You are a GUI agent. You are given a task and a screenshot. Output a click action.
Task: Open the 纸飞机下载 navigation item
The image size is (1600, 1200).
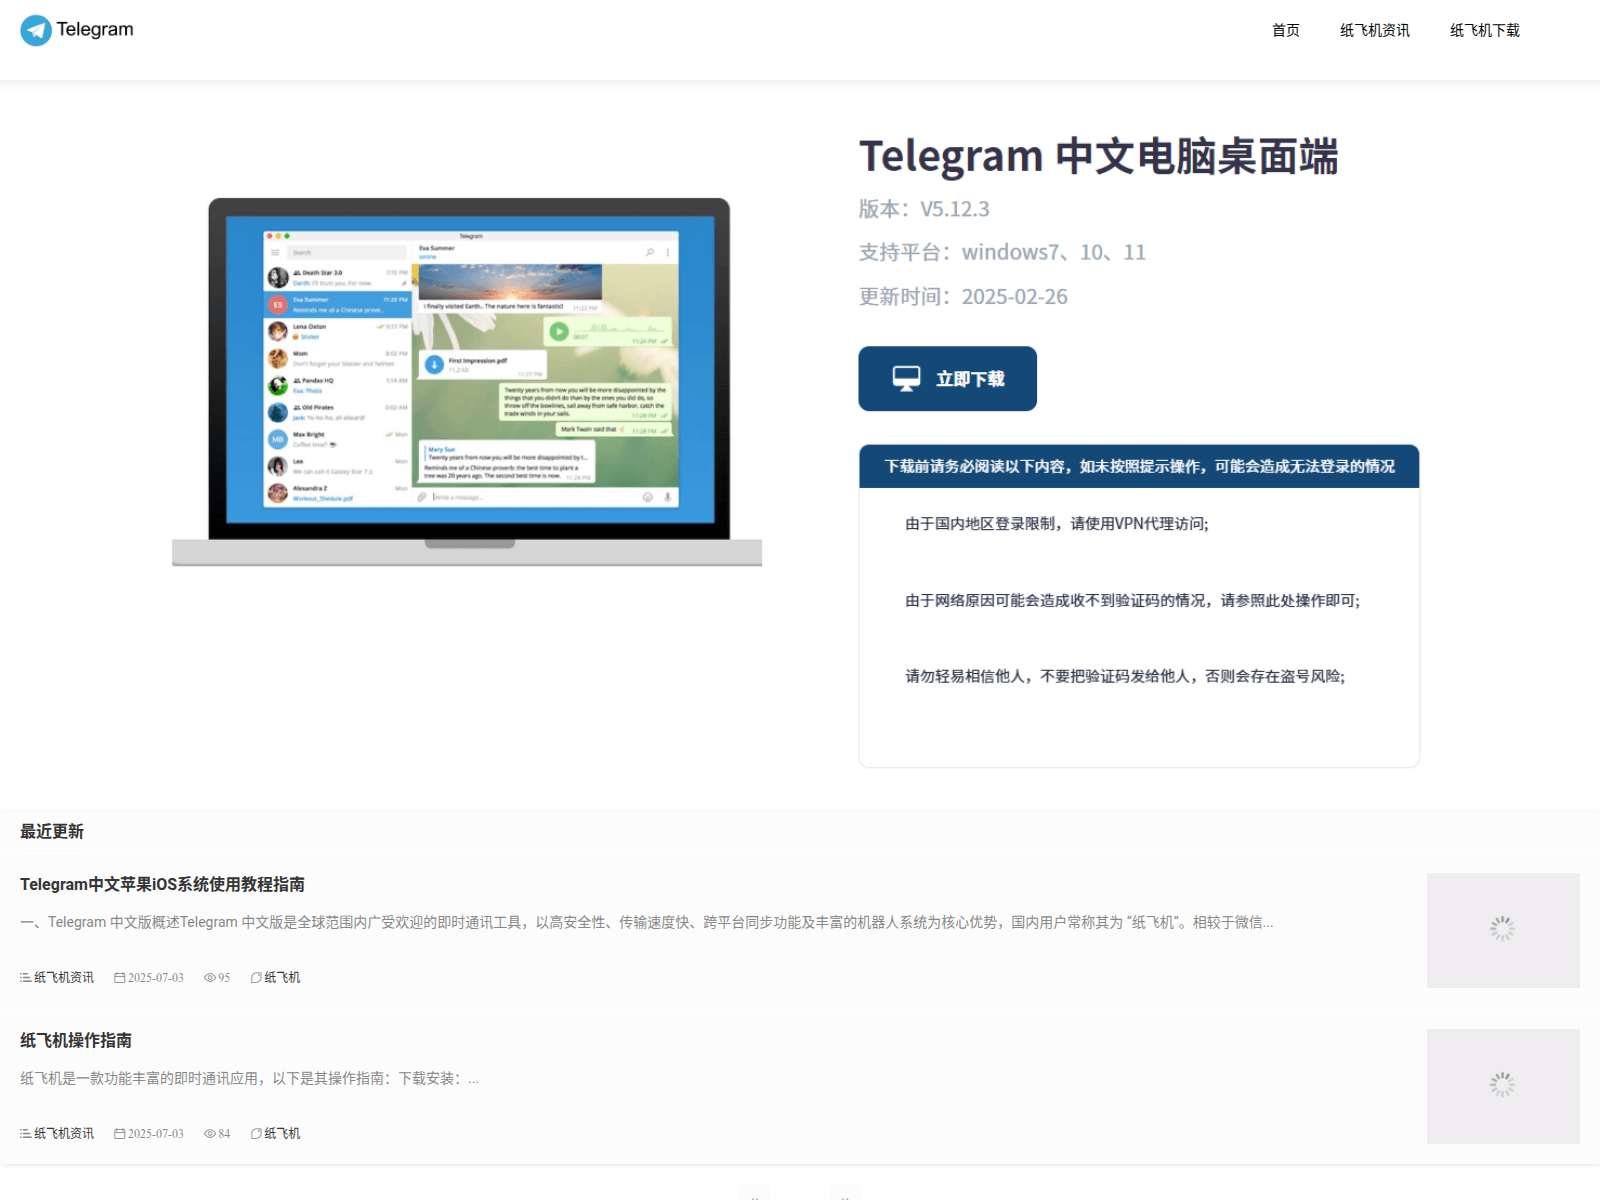tap(1485, 30)
